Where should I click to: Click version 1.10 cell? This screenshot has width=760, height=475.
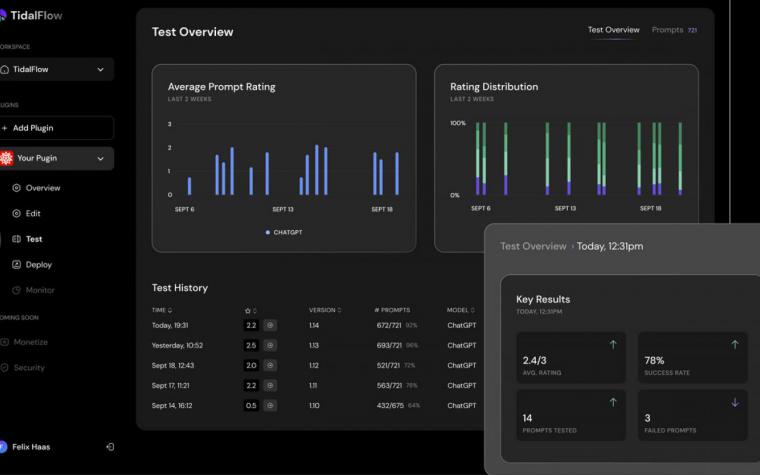pyautogui.click(x=314, y=406)
